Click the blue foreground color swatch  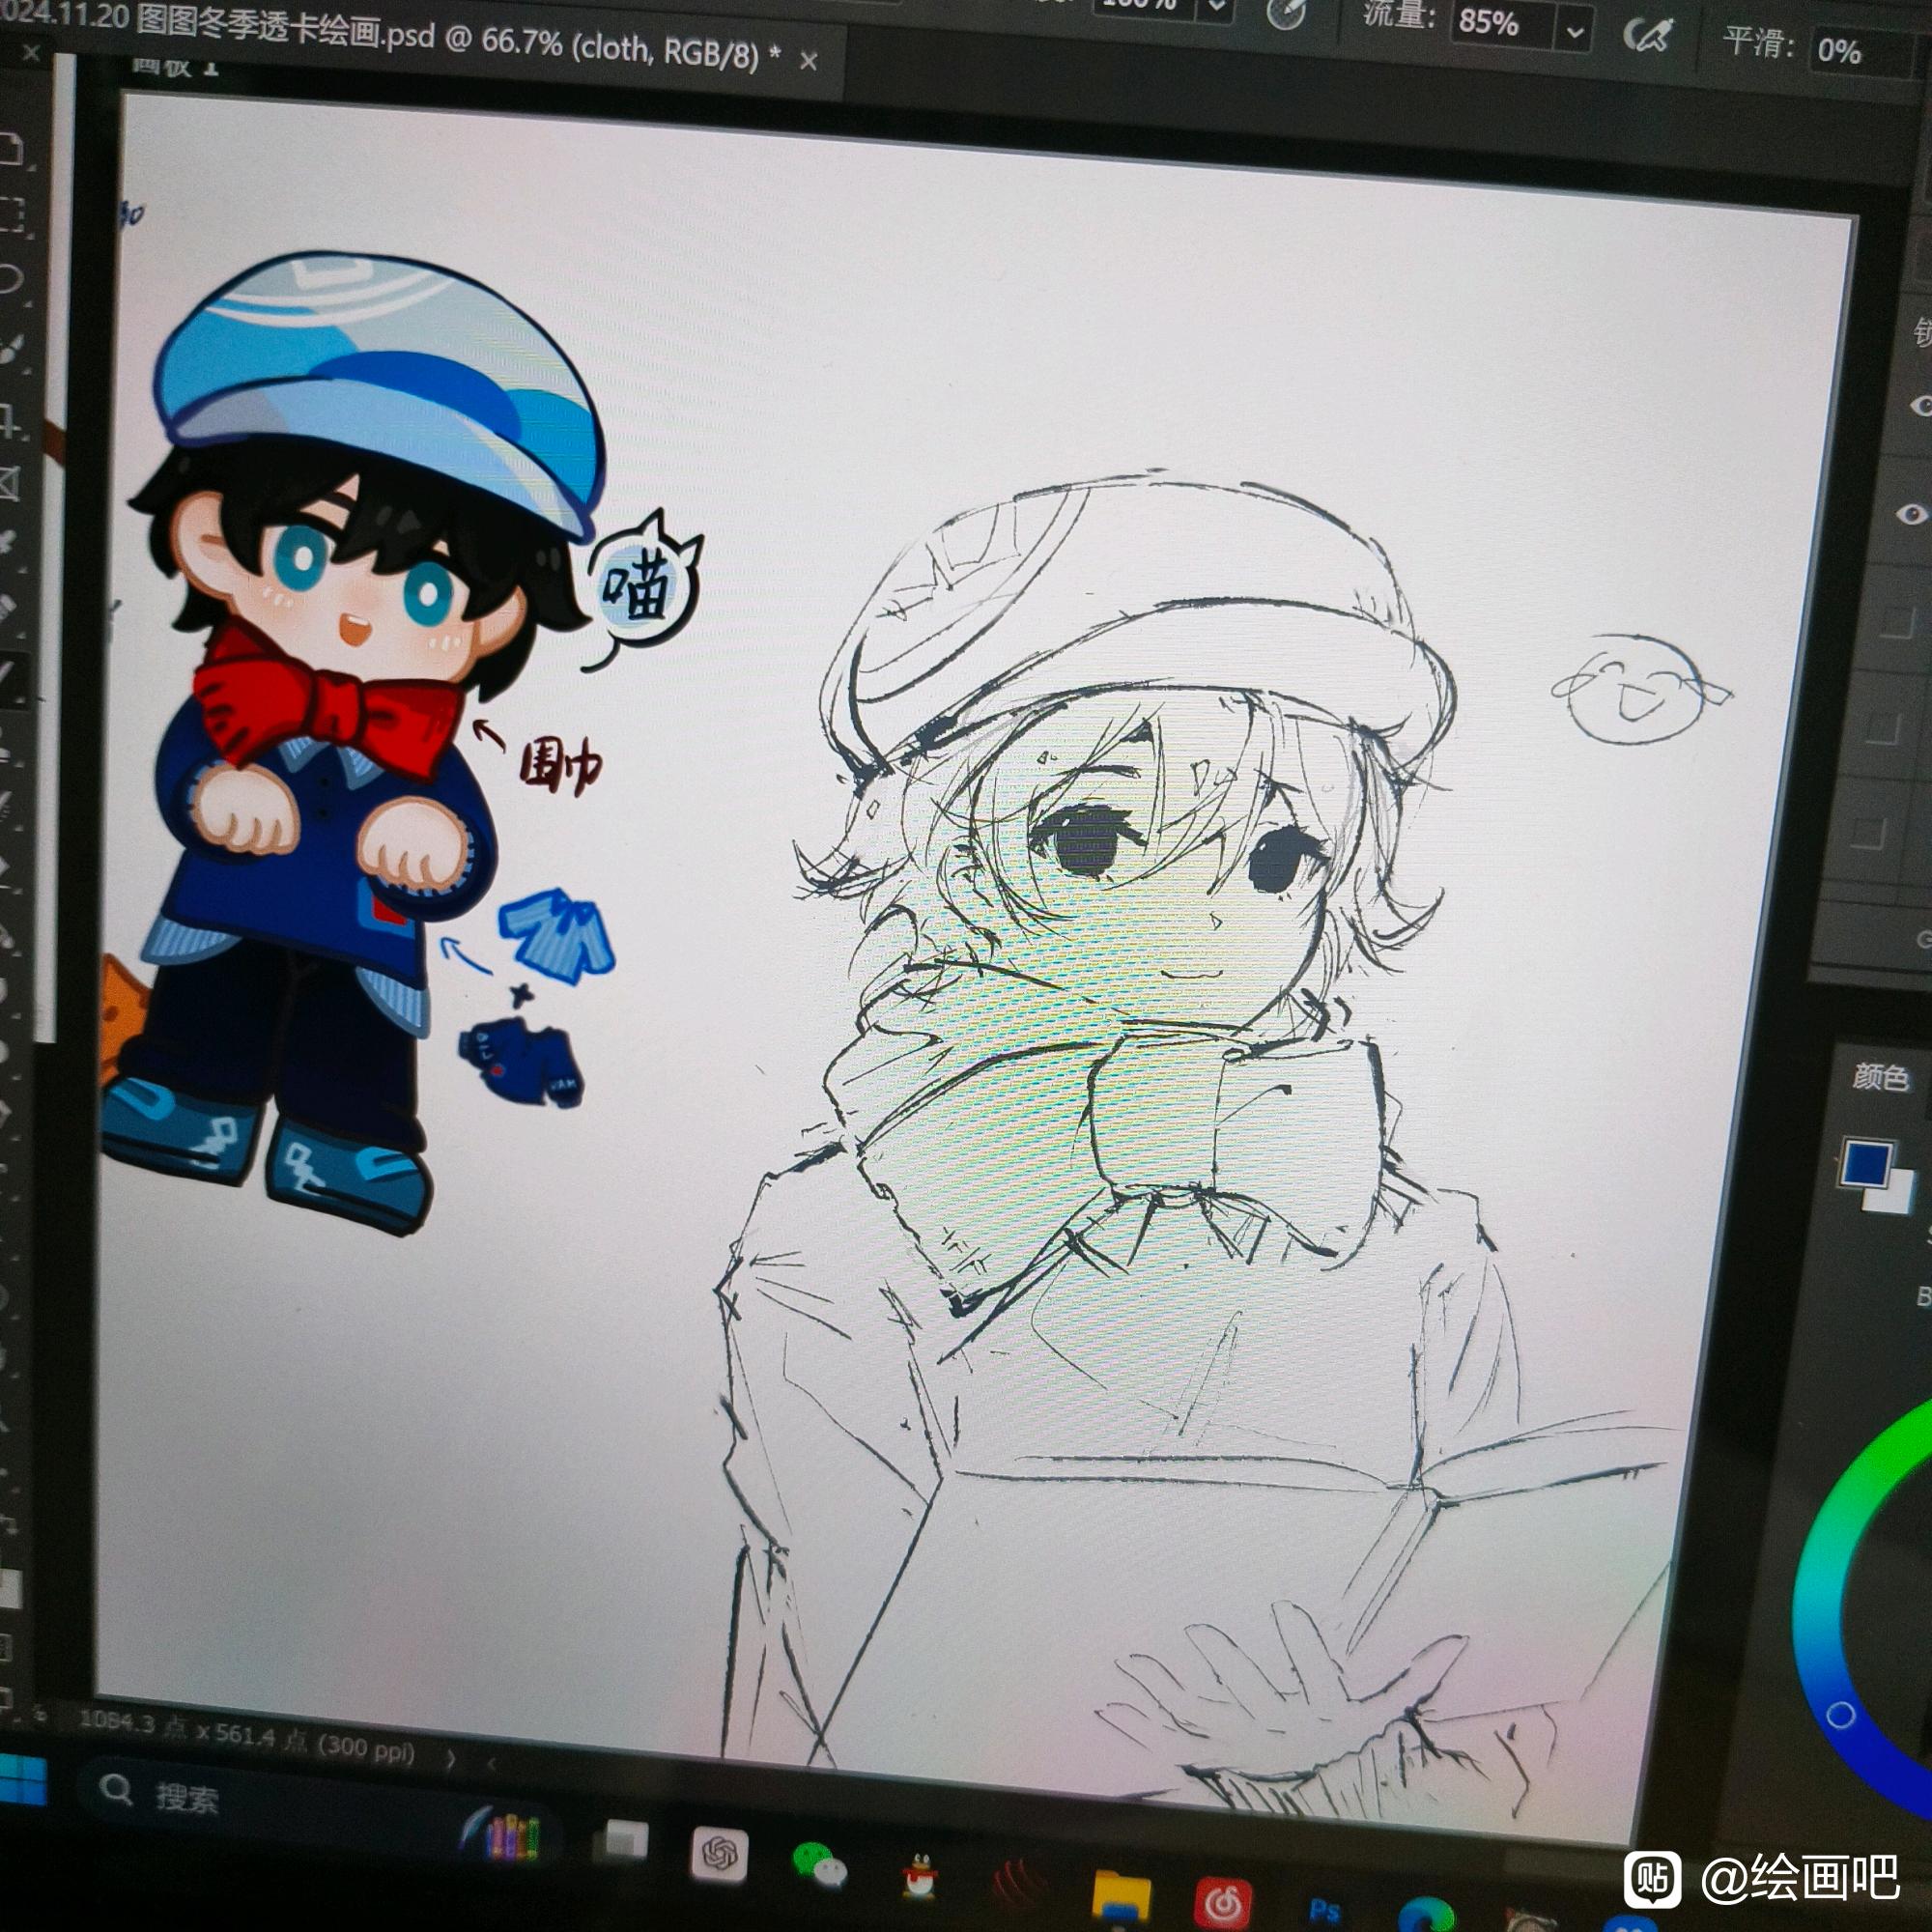tap(1866, 1164)
